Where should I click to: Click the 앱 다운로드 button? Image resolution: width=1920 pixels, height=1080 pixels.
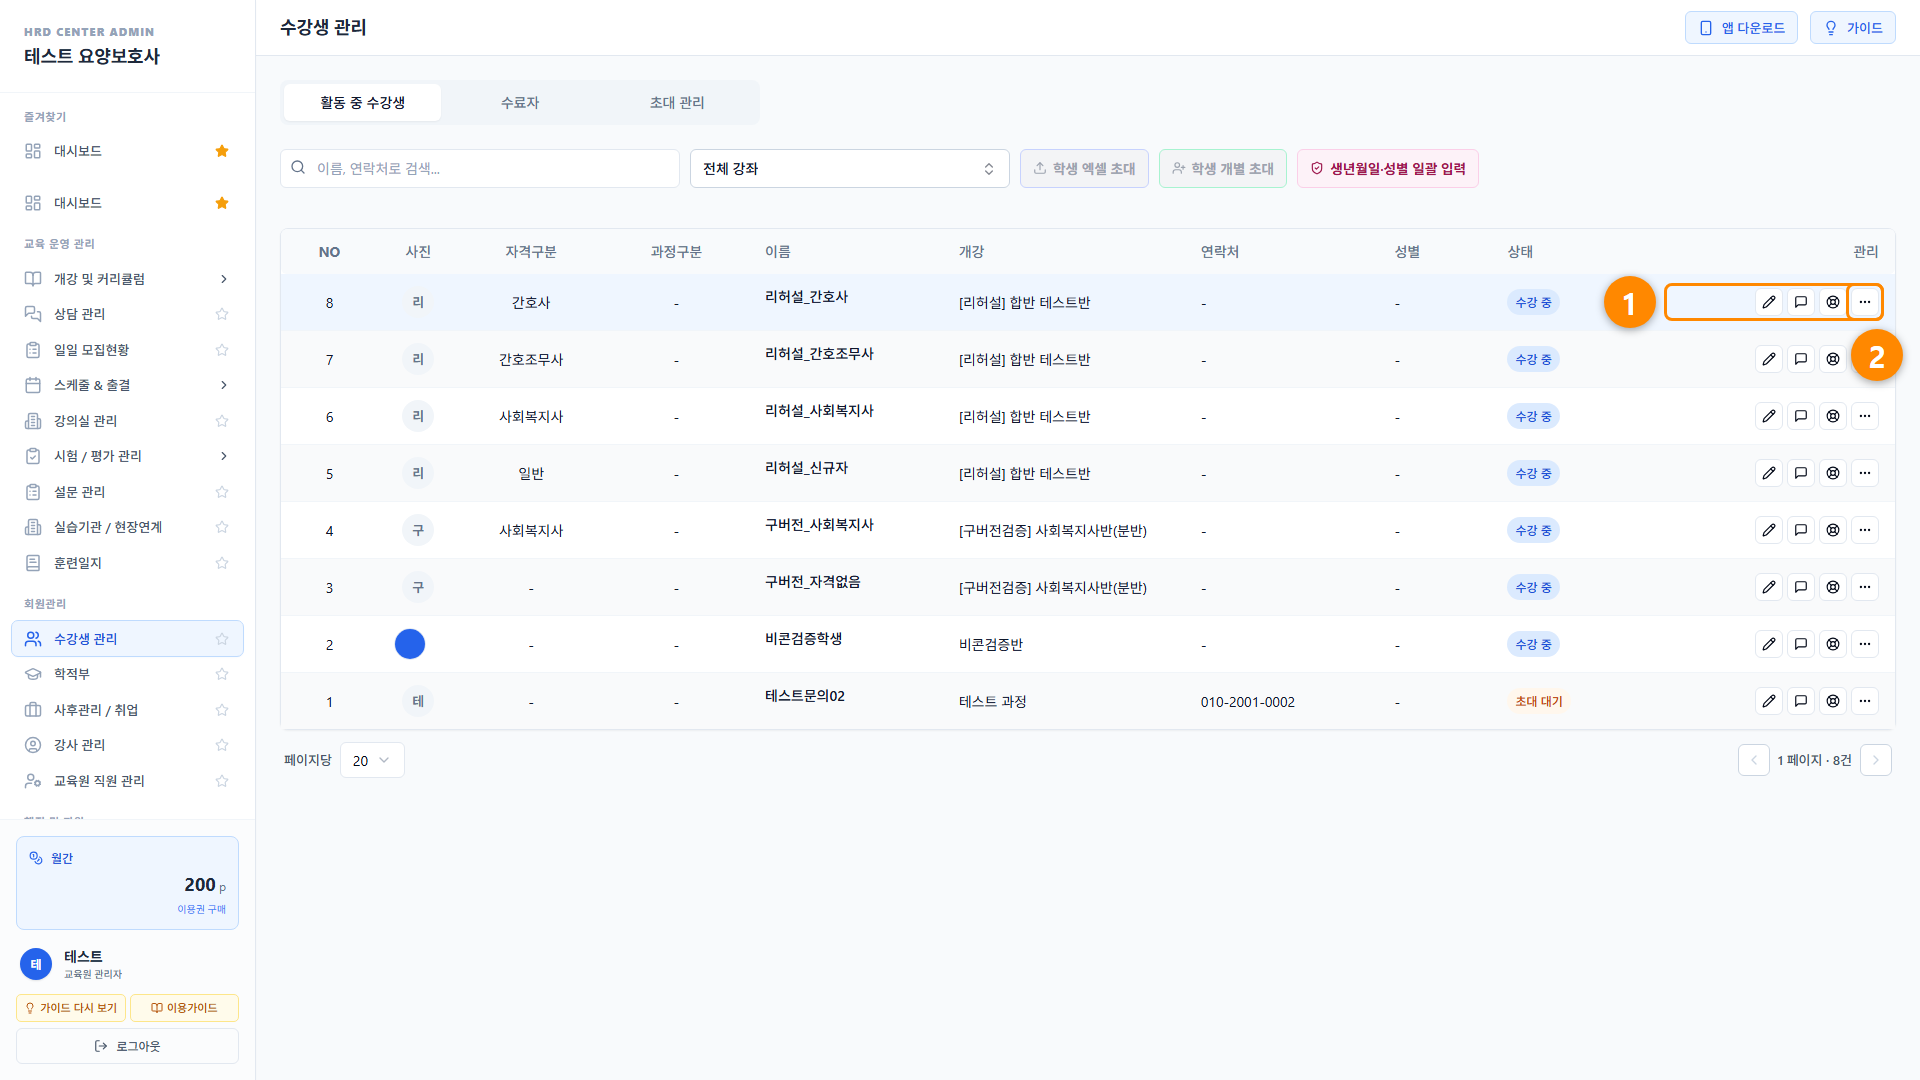pyautogui.click(x=1741, y=28)
